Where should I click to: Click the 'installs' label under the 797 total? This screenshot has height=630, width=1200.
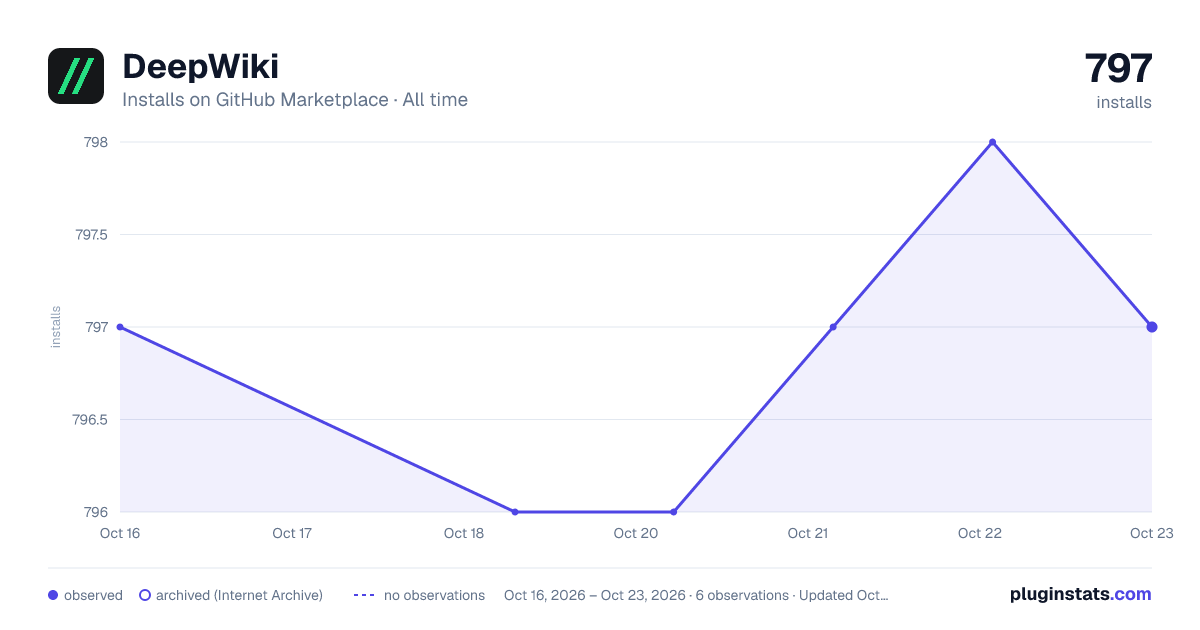click(1124, 102)
